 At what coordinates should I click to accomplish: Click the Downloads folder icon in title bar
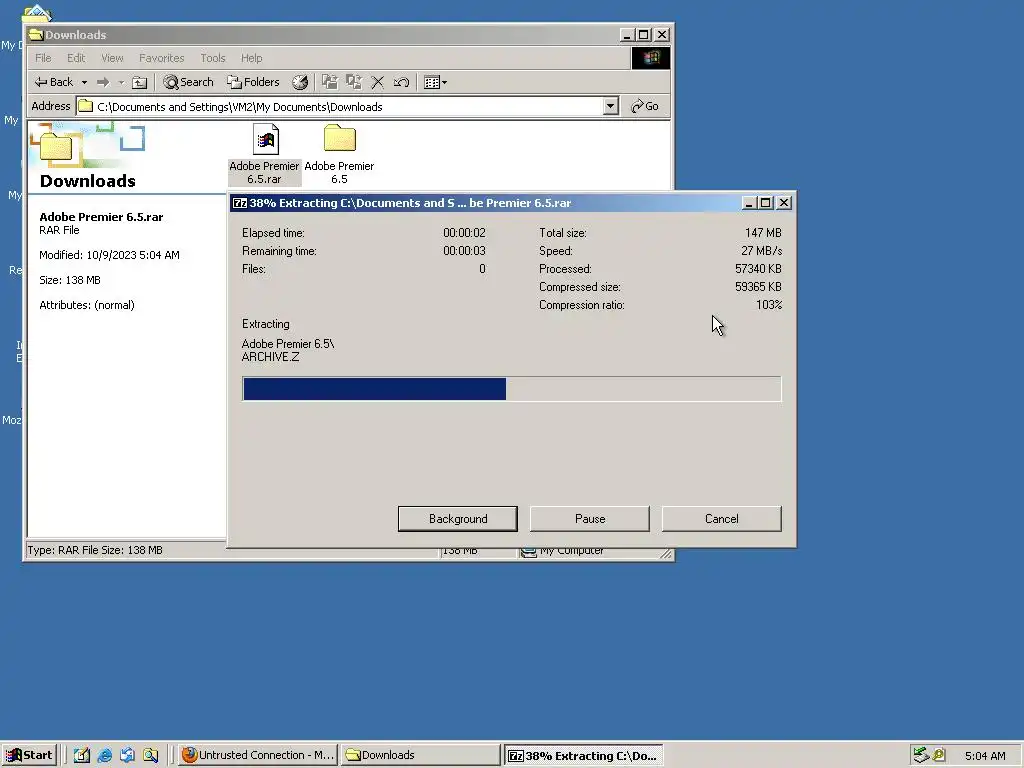pyautogui.click(x=37, y=35)
